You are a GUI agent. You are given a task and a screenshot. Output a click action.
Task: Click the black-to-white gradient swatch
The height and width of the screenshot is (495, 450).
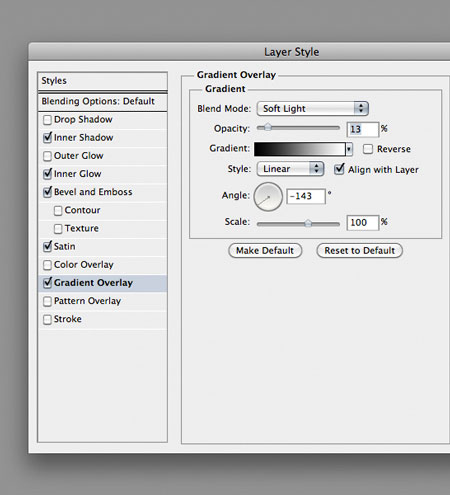300,149
